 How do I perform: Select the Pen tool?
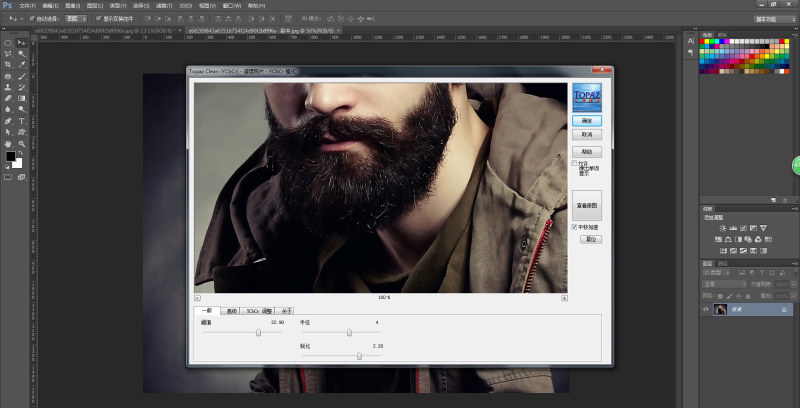[x=8, y=121]
